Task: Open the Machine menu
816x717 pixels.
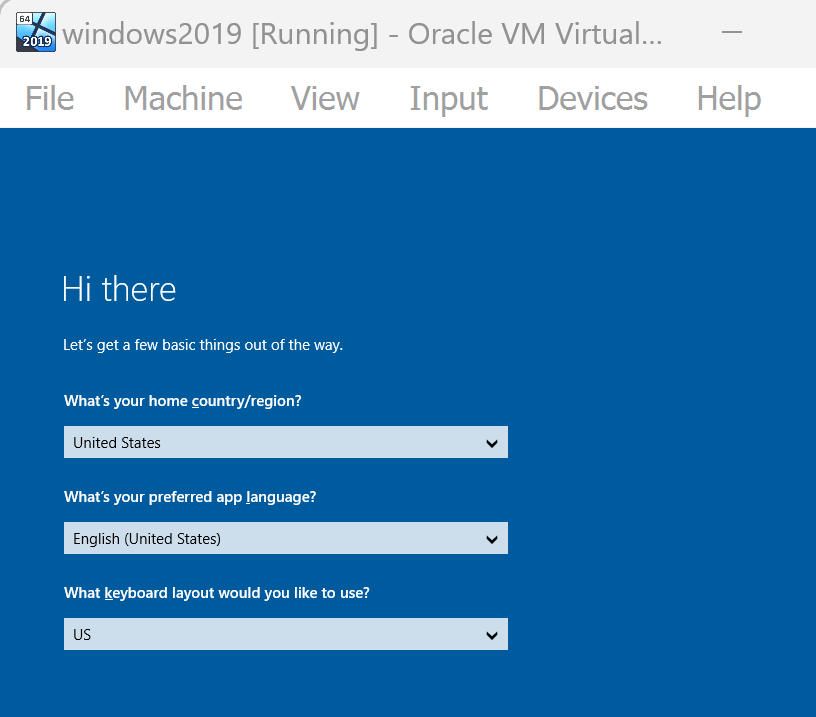Action: (x=183, y=98)
